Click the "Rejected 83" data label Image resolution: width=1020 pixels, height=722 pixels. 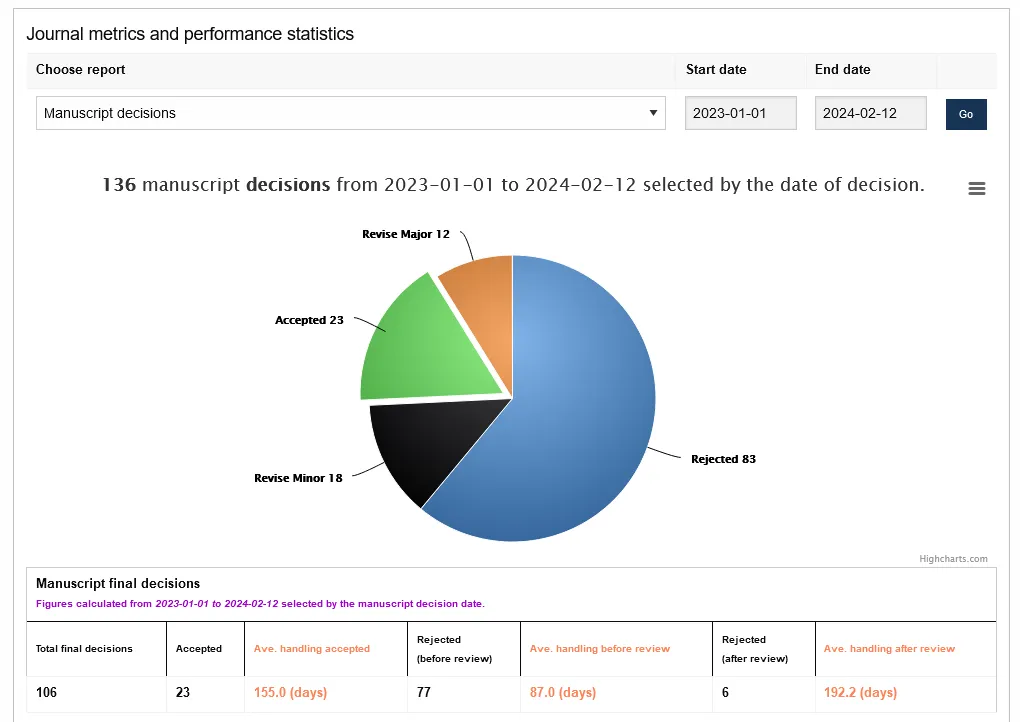723,459
